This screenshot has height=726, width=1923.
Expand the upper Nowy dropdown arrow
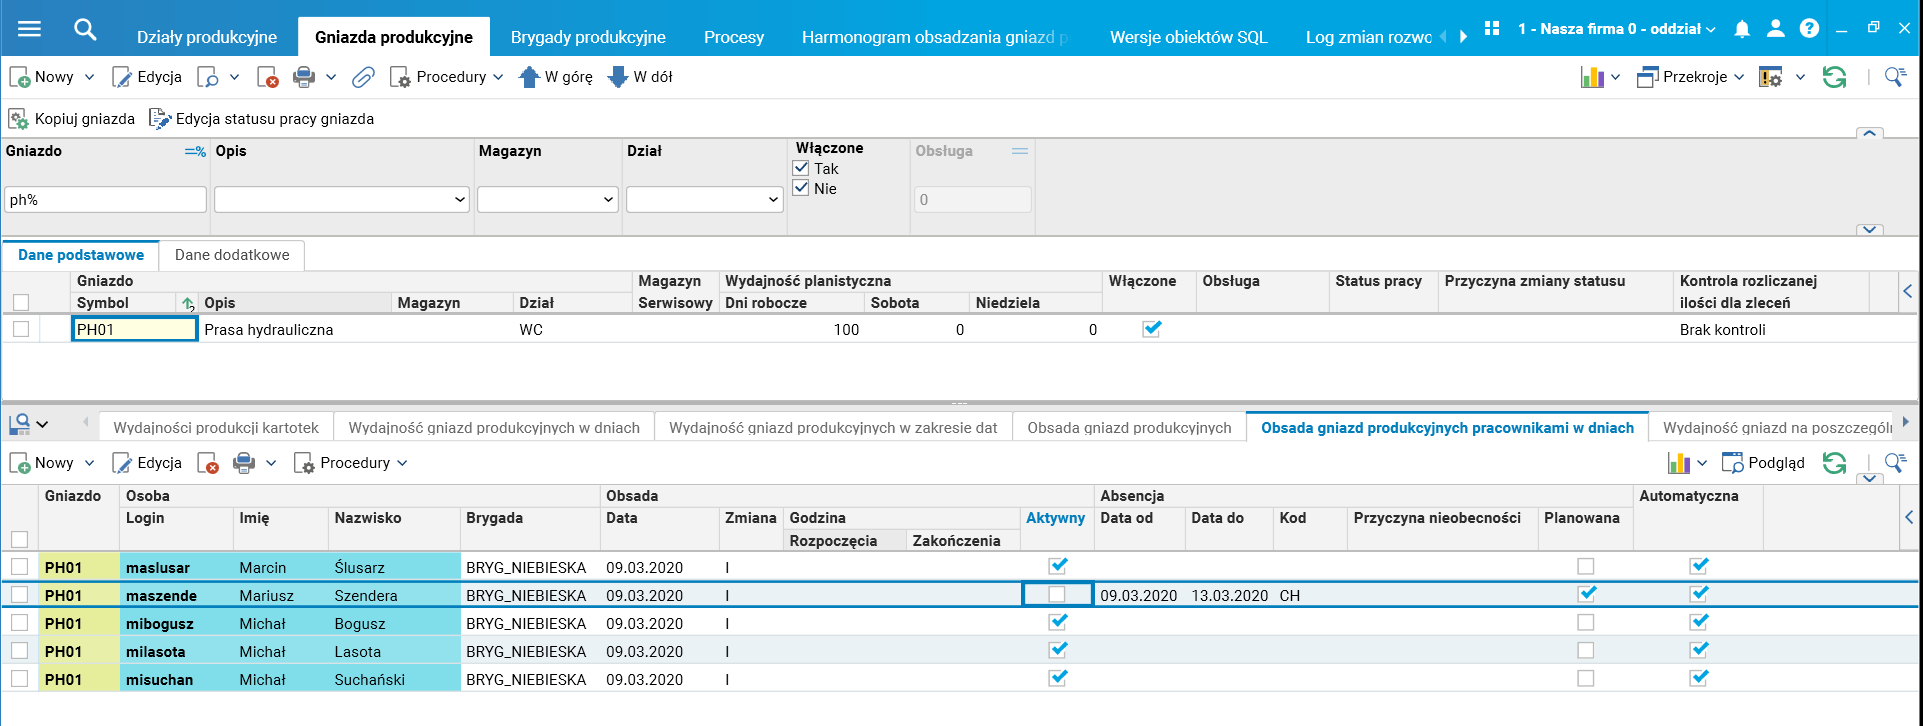click(x=89, y=77)
